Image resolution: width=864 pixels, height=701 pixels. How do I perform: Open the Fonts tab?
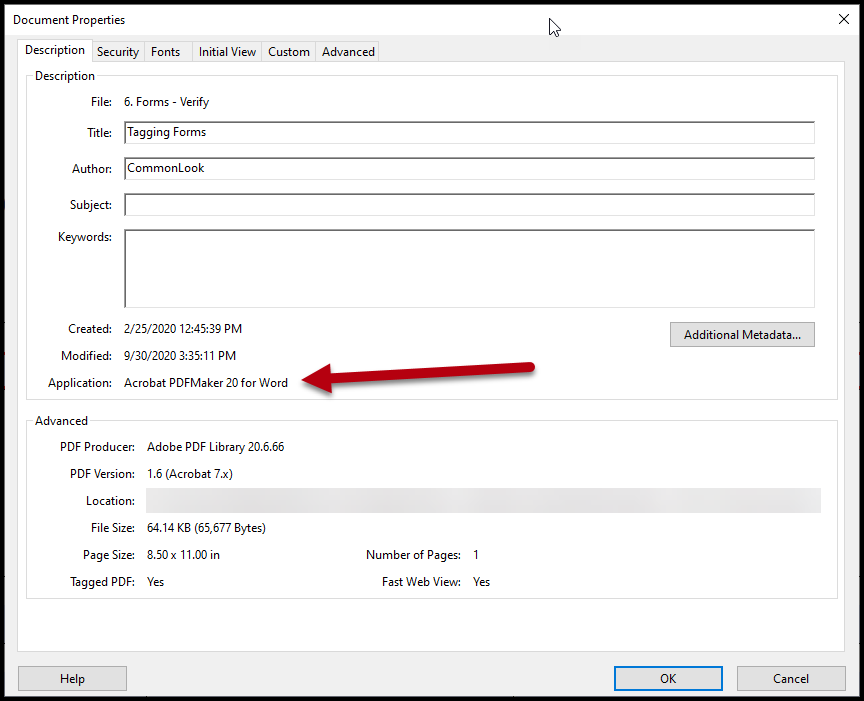pyautogui.click(x=166, y=52)
